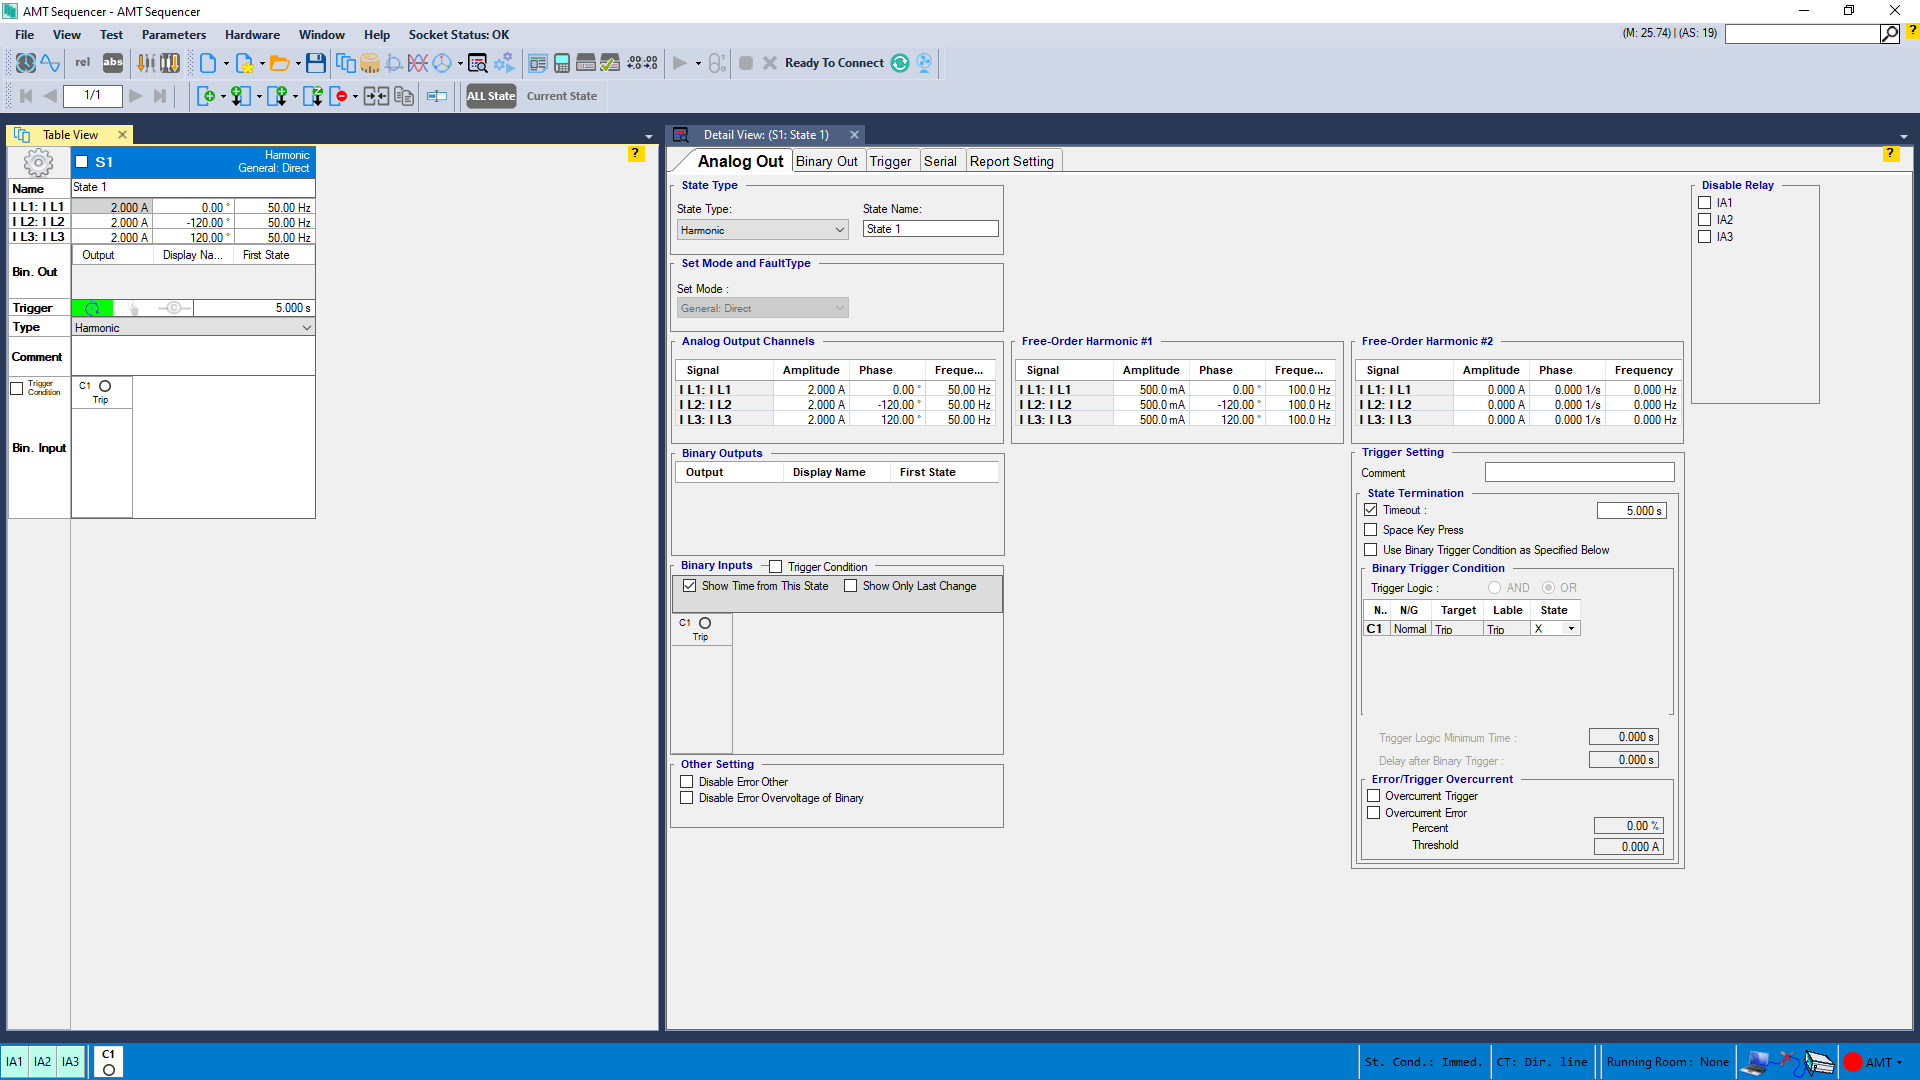
Task: Open gear settings icon in Table View
Action: 38,162
